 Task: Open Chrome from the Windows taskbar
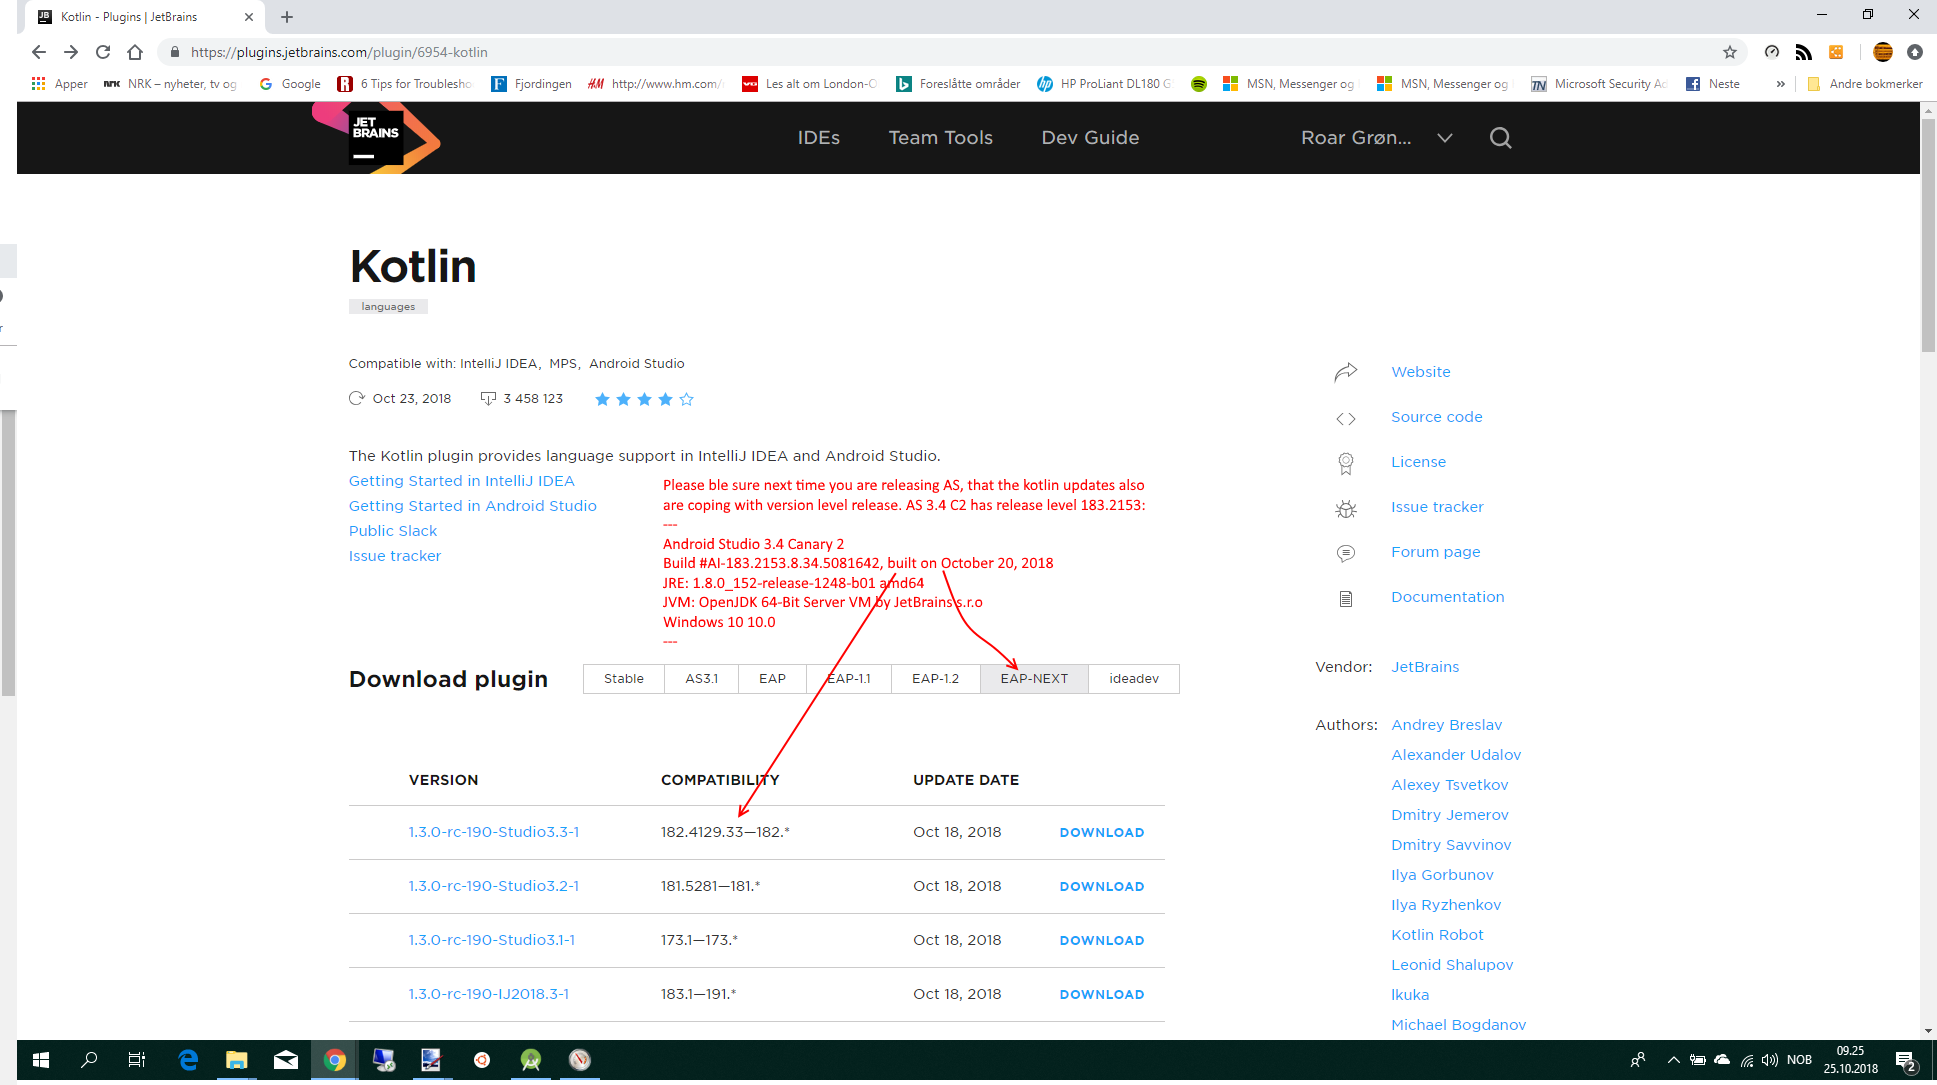pos(334,1060)
